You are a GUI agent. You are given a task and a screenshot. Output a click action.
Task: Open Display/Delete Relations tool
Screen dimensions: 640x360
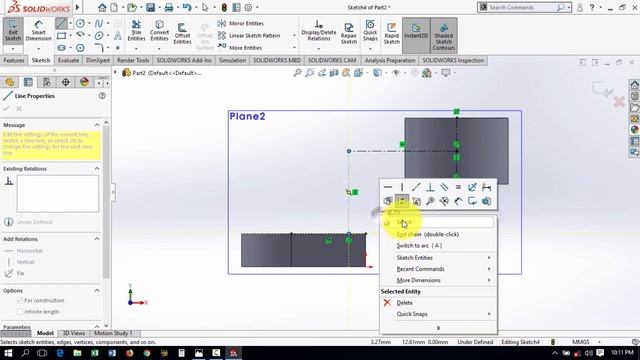319,30
